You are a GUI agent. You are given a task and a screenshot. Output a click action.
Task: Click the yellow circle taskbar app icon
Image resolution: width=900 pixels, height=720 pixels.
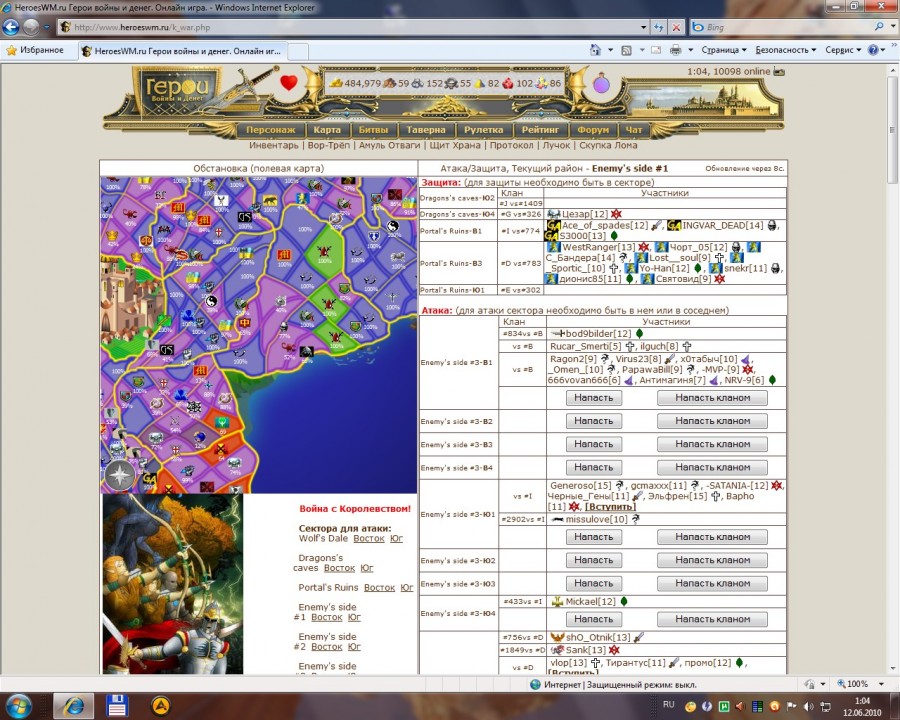point(160,706)
